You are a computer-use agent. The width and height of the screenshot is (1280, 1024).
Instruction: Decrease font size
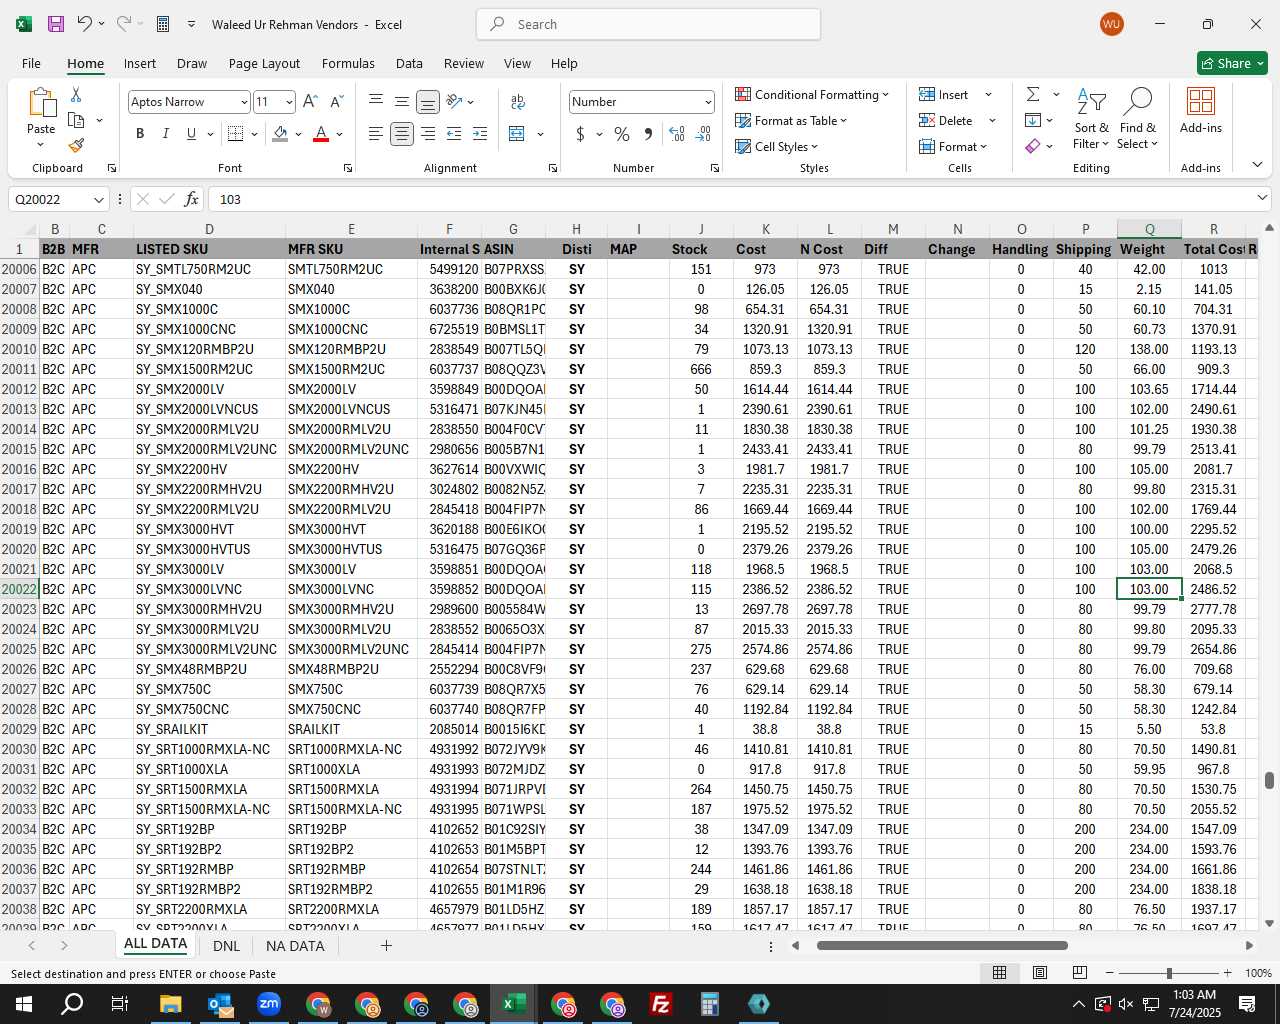click(336, 102)
